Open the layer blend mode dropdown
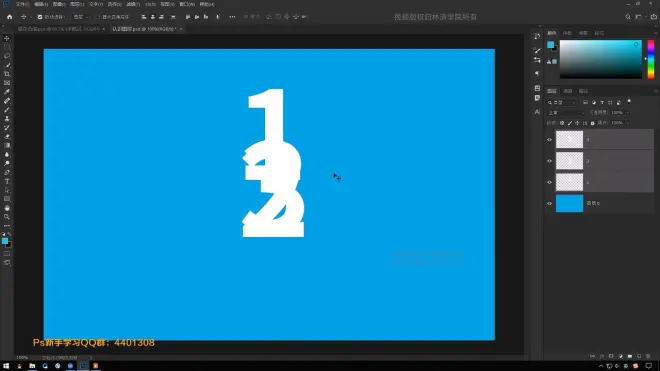660x371 pixels. click(x=566, y=113)
